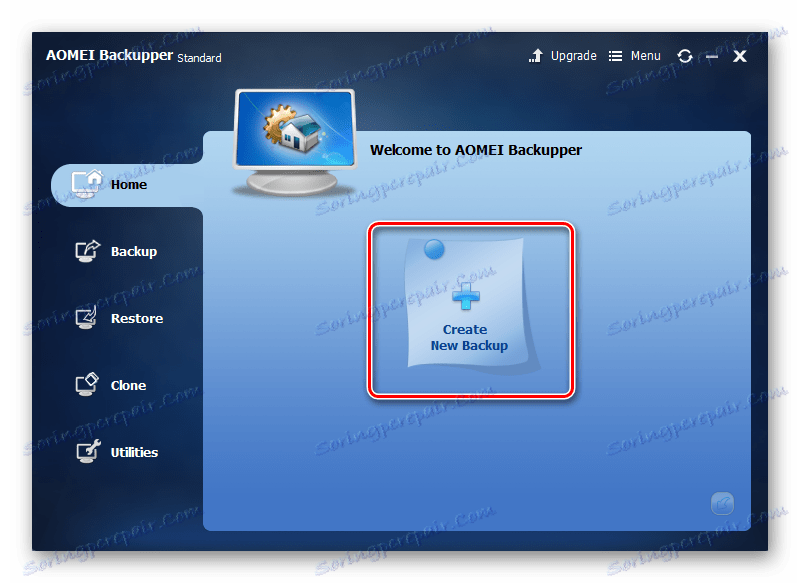This screenshot has height=583, width=800.
Task: Click the Welcome to AOMEI Backupper heading
Action: tap(476, 150)
